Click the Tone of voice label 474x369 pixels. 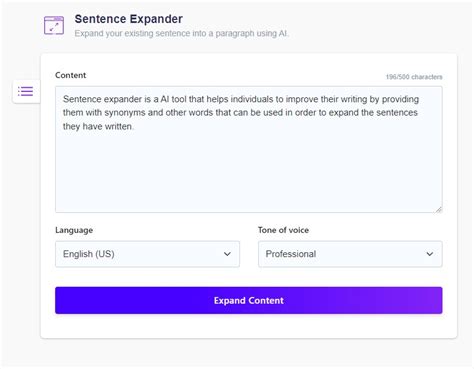pyautogui.click(x=283, y=230)
